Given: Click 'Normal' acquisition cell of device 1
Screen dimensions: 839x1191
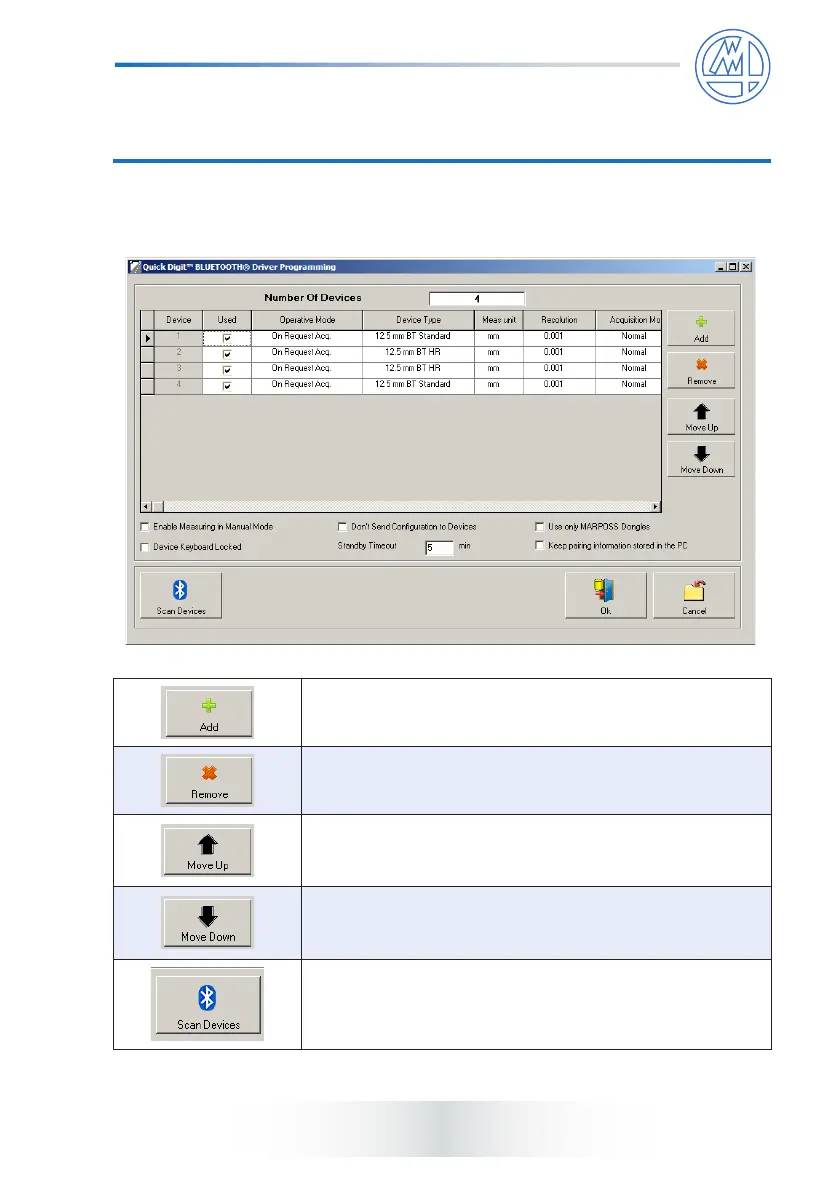Looking at the screenshot, I should coord(629,336).
